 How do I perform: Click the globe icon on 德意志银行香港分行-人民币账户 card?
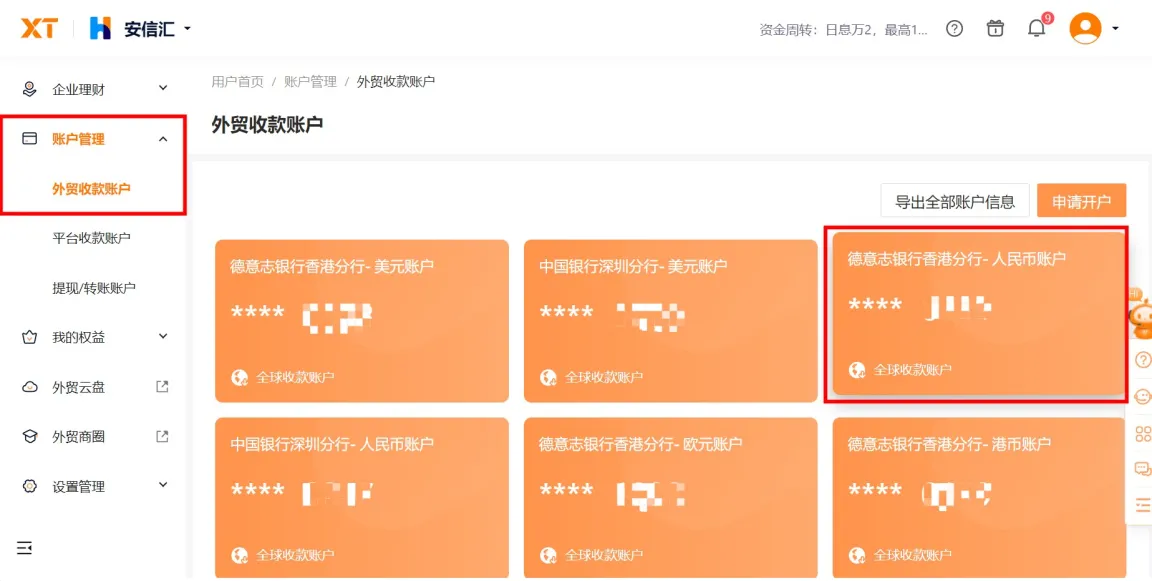[x=857, y=369]
